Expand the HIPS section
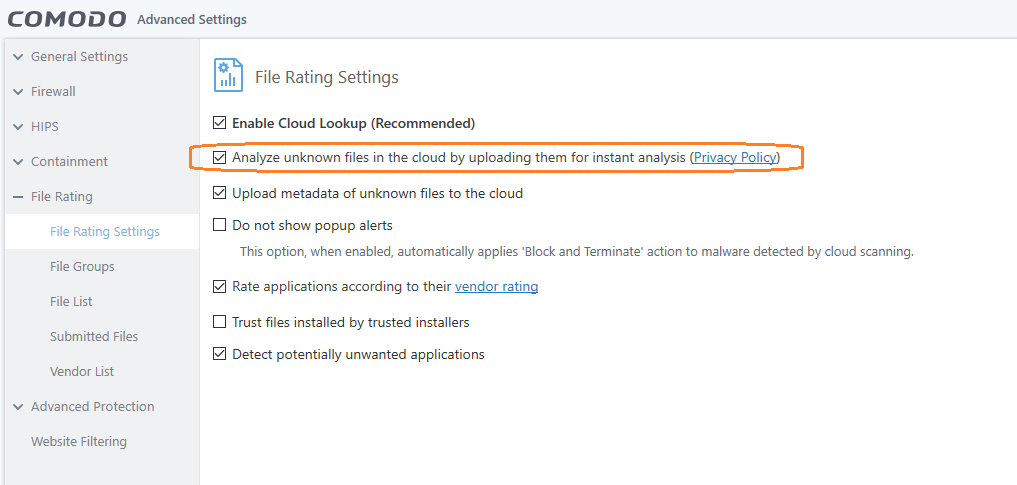 coord(18,127)
